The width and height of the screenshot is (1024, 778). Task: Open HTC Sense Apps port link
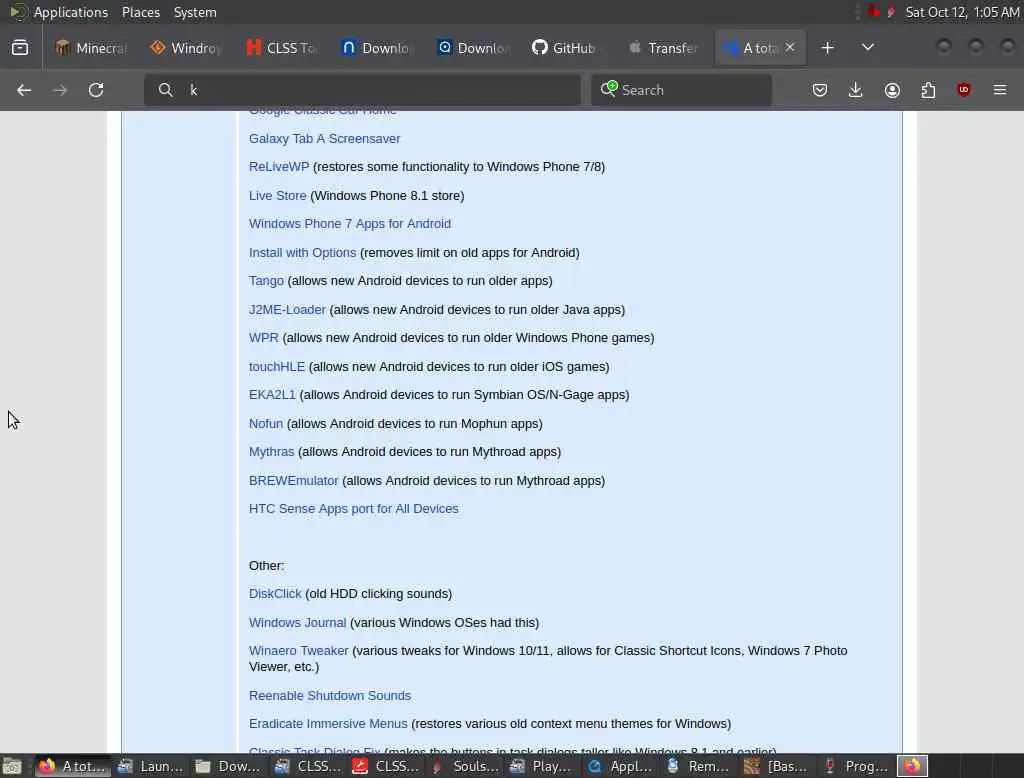click(353, 509)
